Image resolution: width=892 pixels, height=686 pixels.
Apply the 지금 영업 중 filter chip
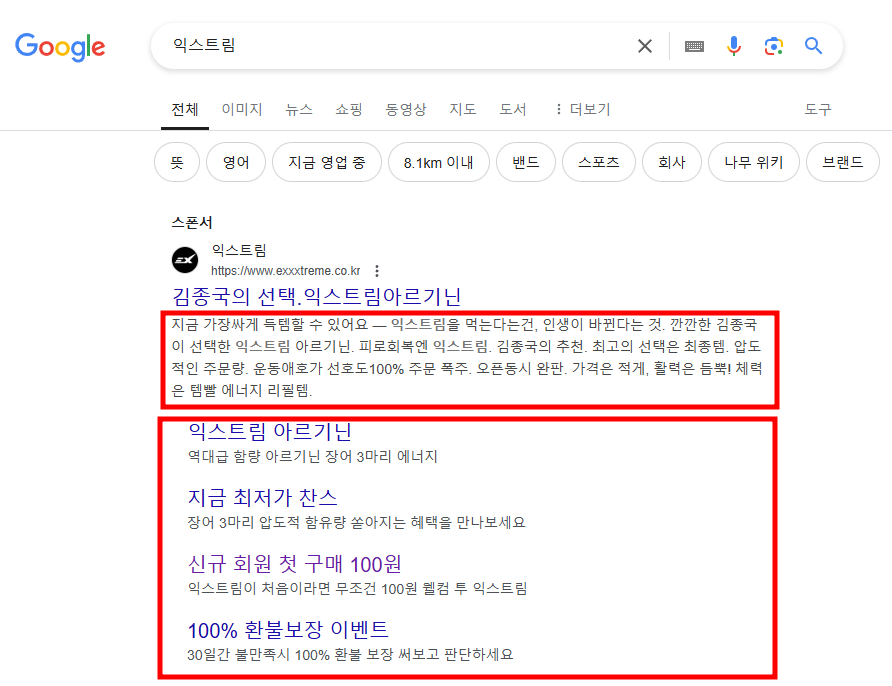click(327, 162)
